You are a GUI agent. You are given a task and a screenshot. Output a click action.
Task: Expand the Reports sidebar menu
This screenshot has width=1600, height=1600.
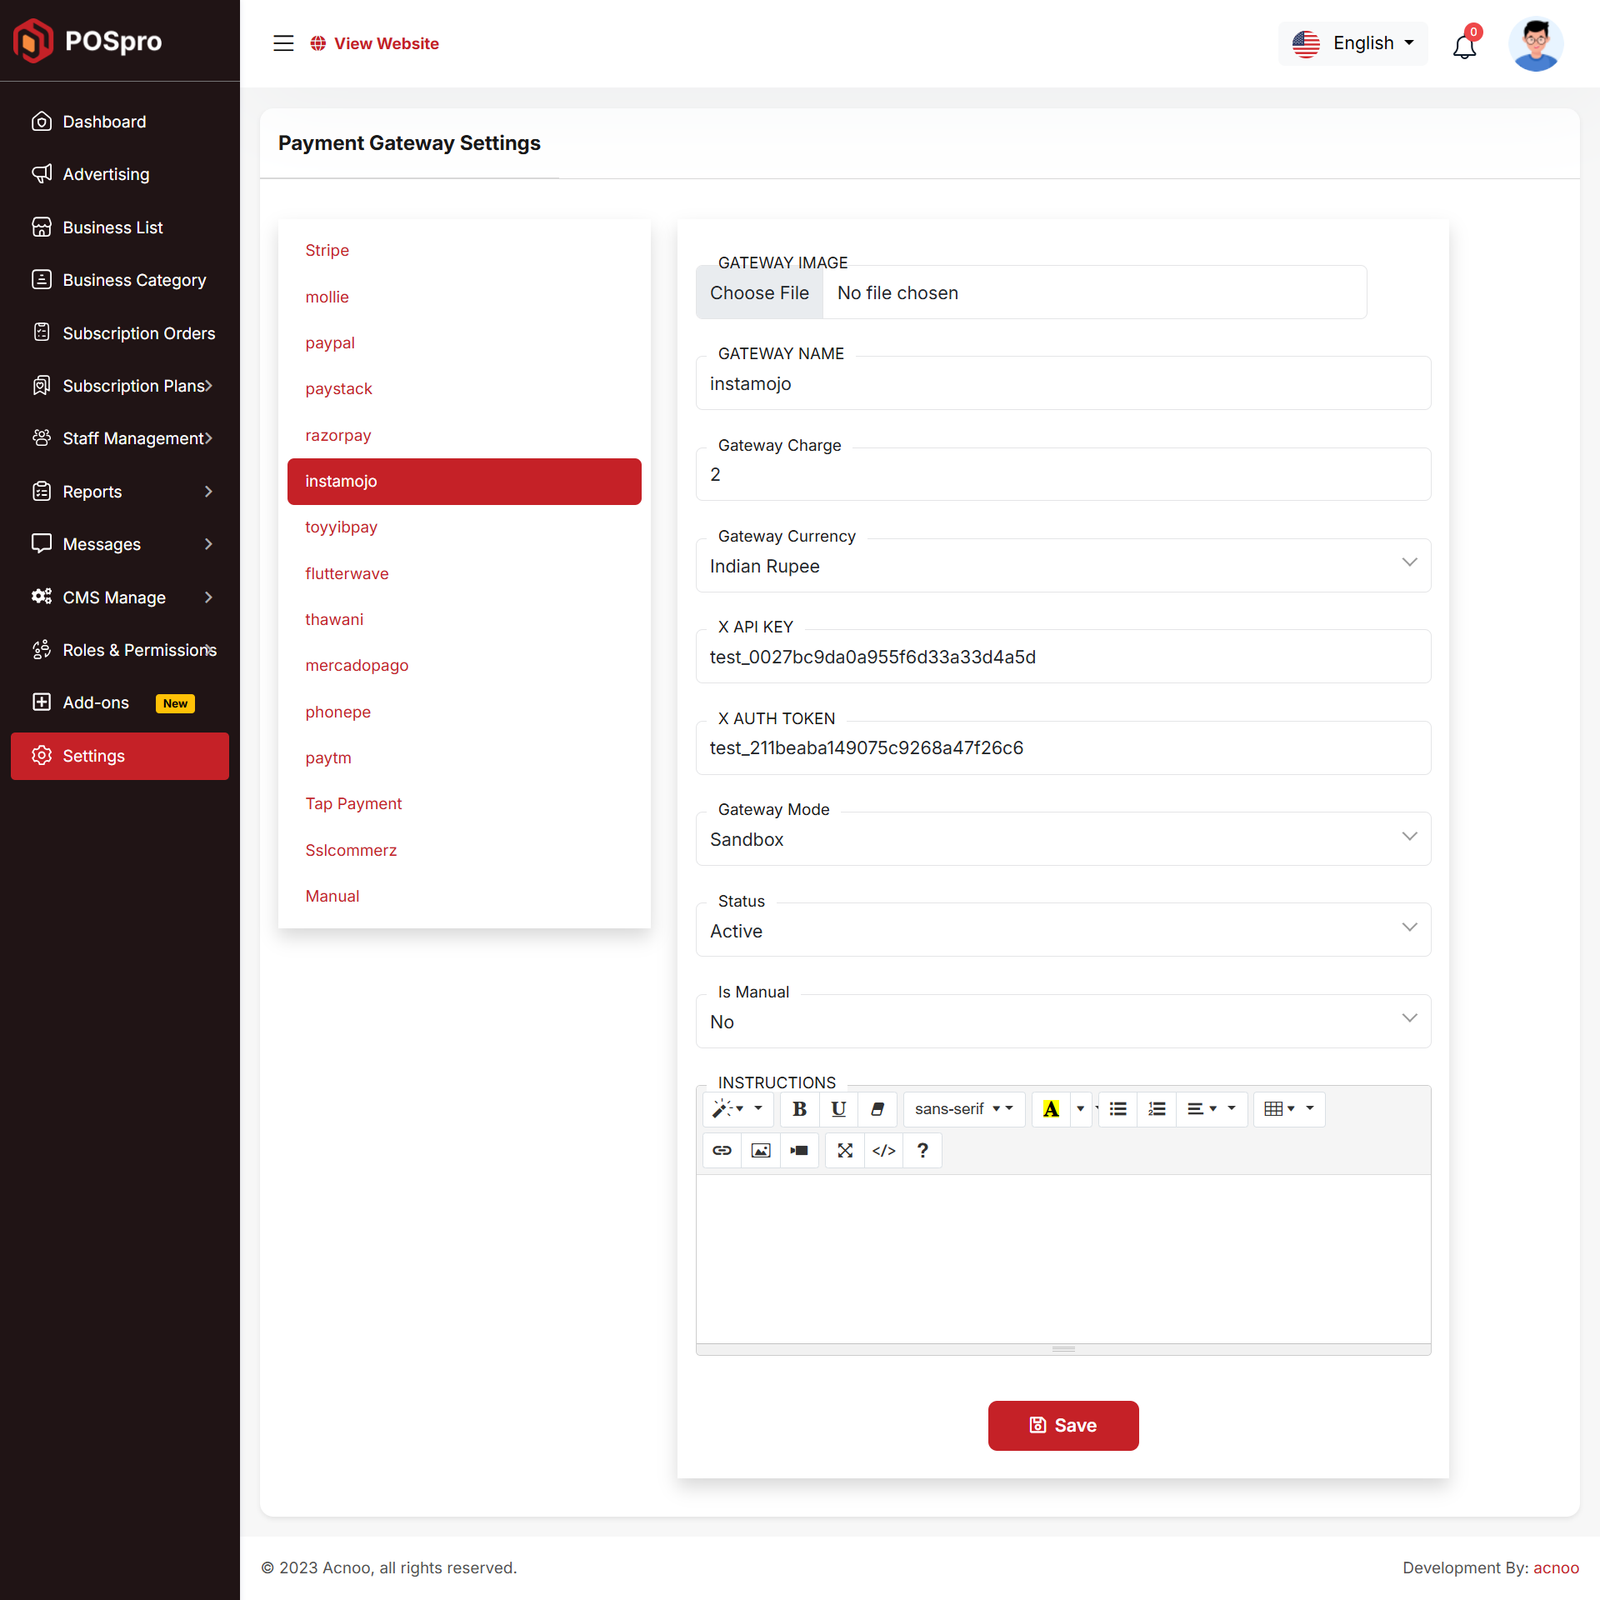click(120, 492)
